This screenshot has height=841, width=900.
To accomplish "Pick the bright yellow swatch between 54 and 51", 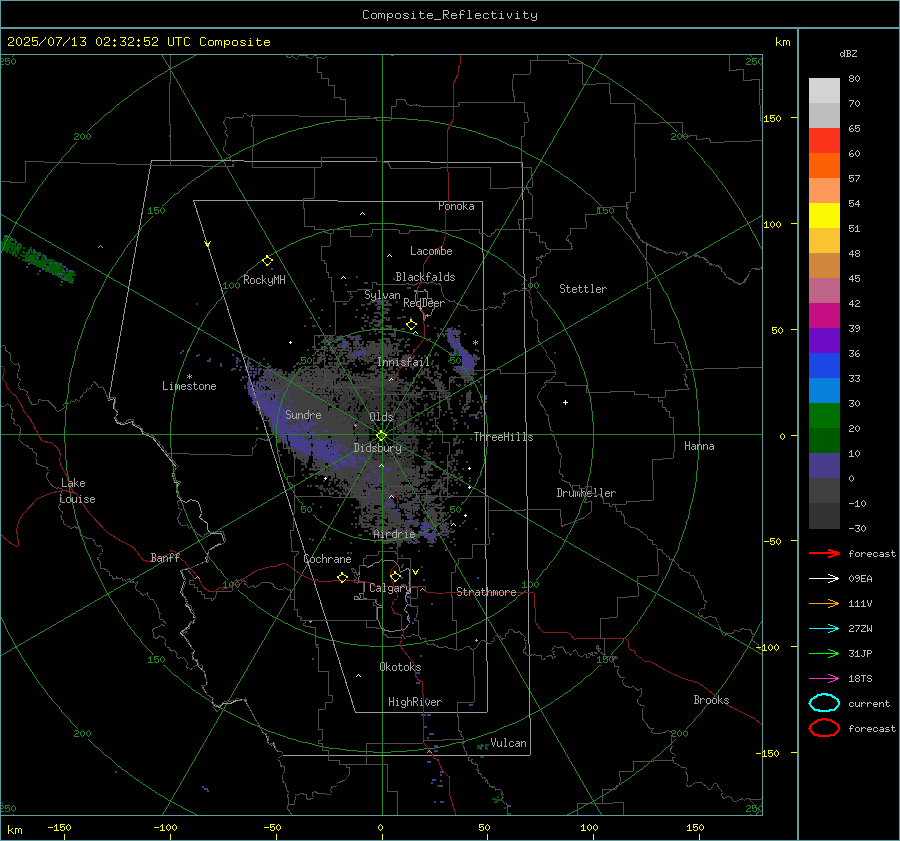I will (x=824, y=216).
